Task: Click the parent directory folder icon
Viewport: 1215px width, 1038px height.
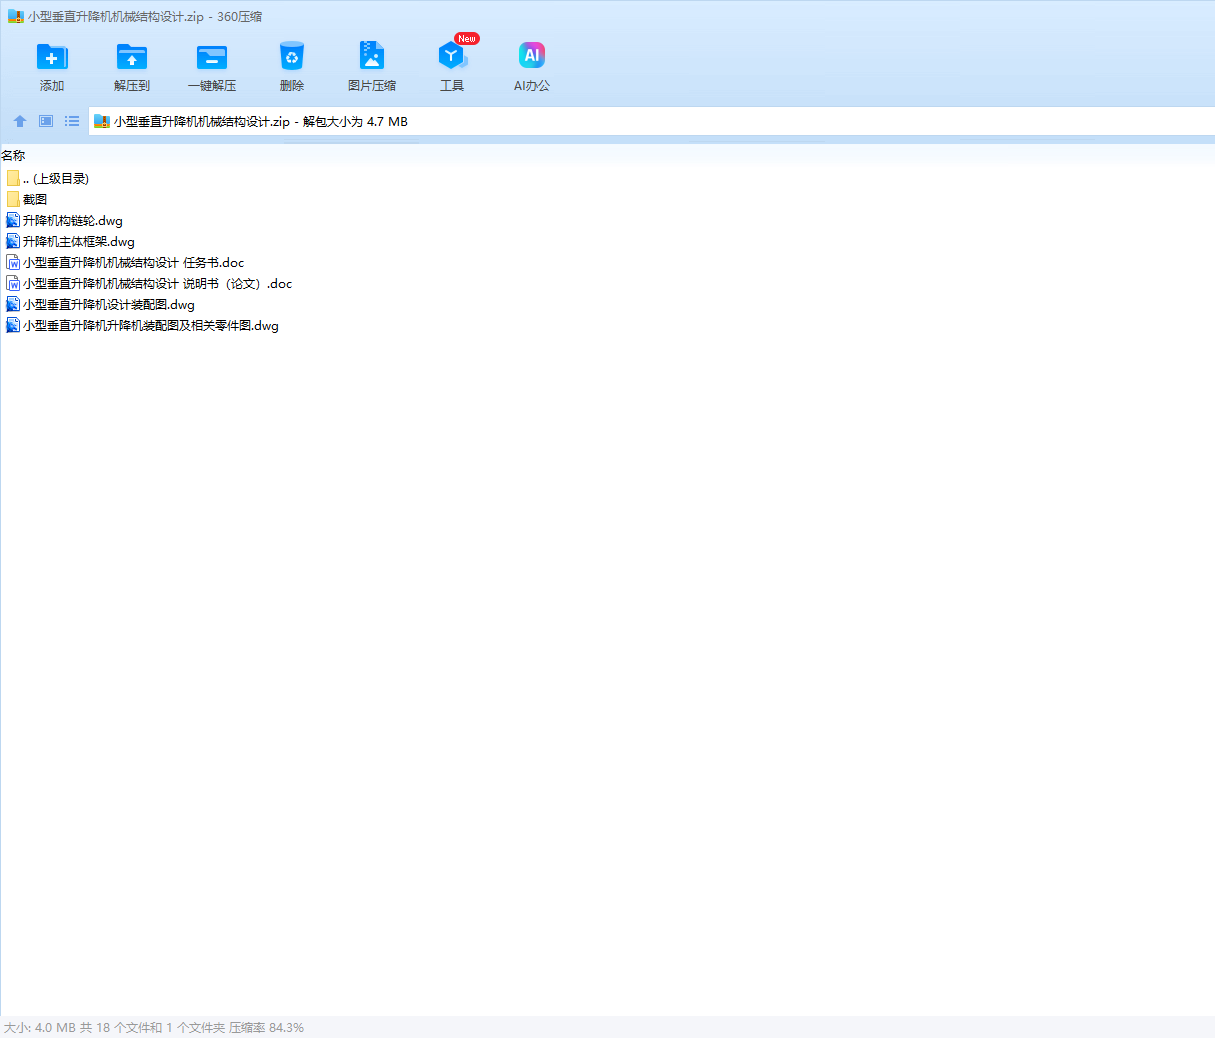Action: [13, 178]
